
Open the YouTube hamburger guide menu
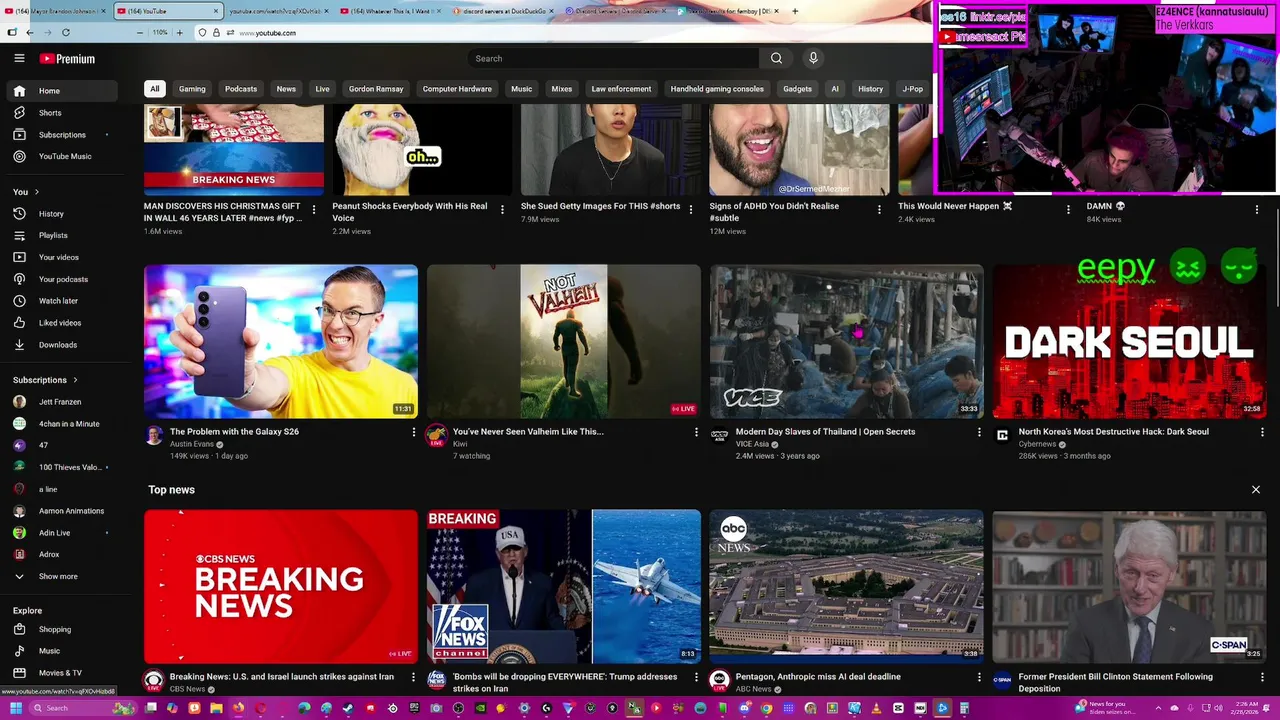tap(19, 58)
